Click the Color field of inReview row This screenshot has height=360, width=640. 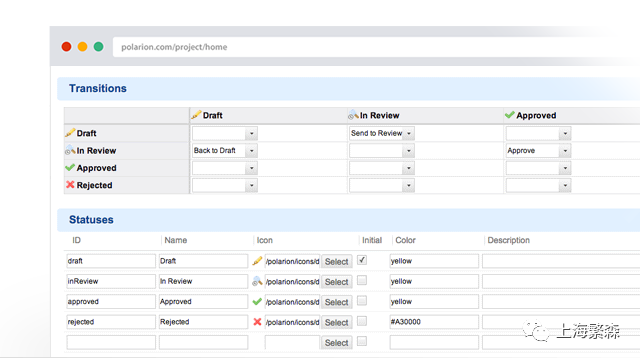tap(434, 281)
